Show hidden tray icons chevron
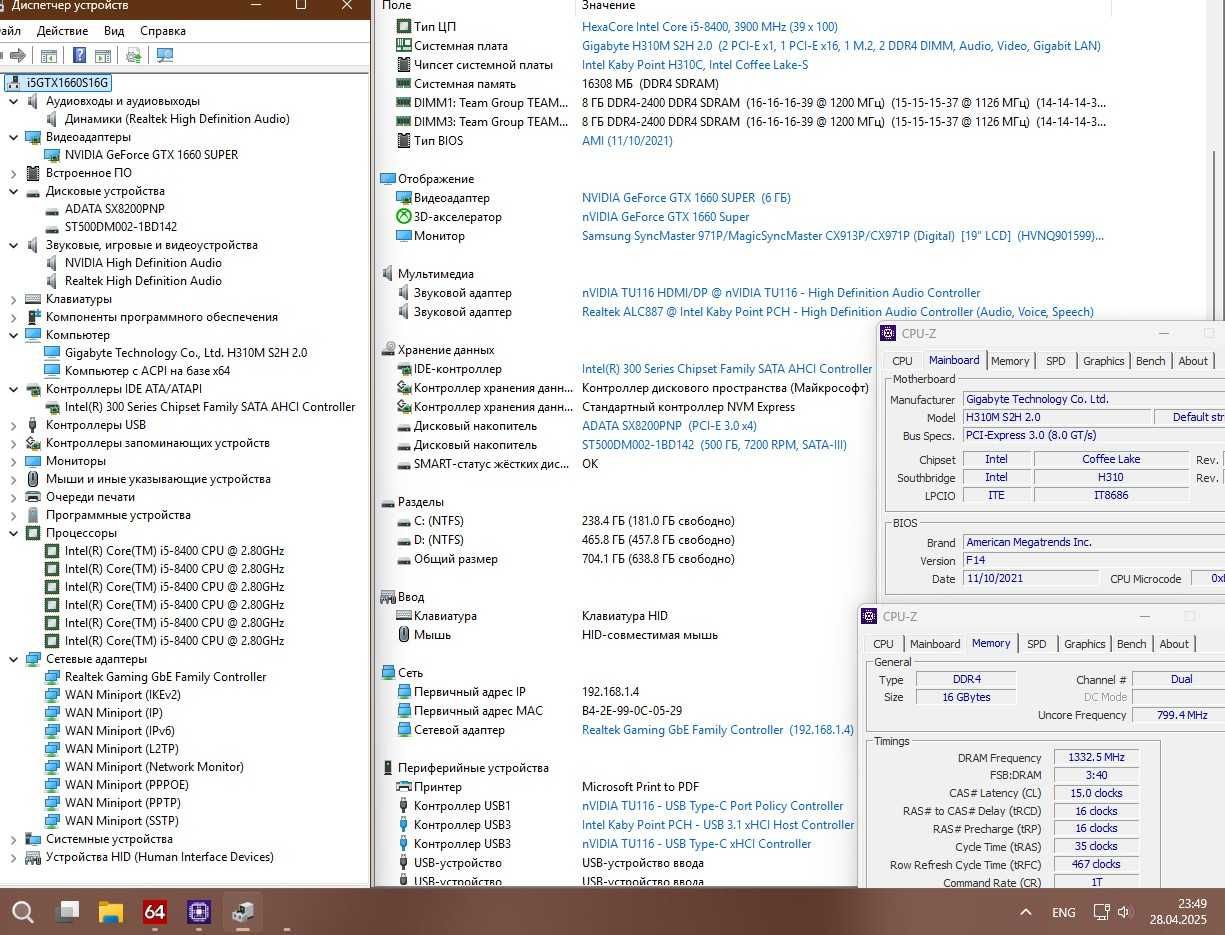The width and height of the screenshot is (1225, 935). coord(1025,912)
